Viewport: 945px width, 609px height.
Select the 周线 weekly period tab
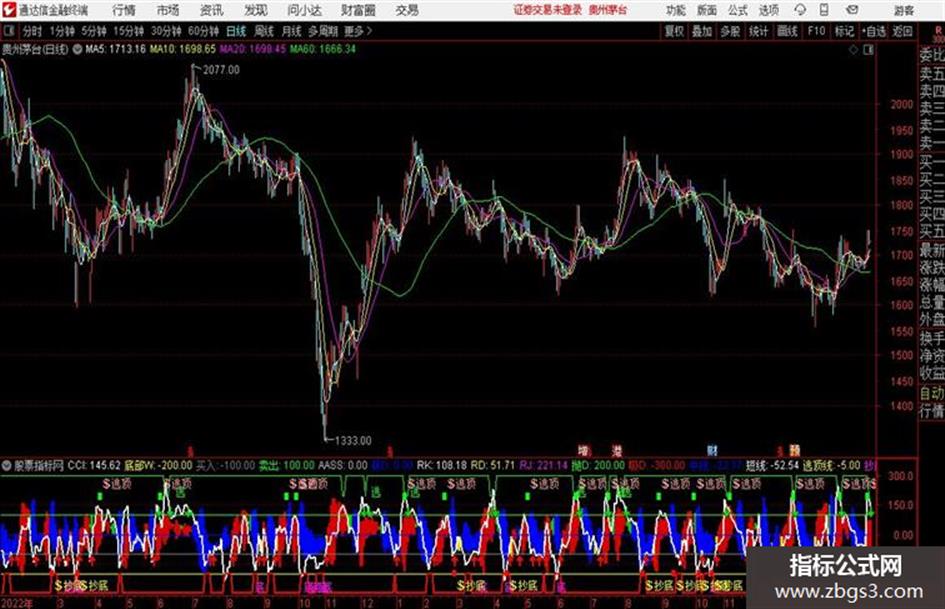[264, 31]
